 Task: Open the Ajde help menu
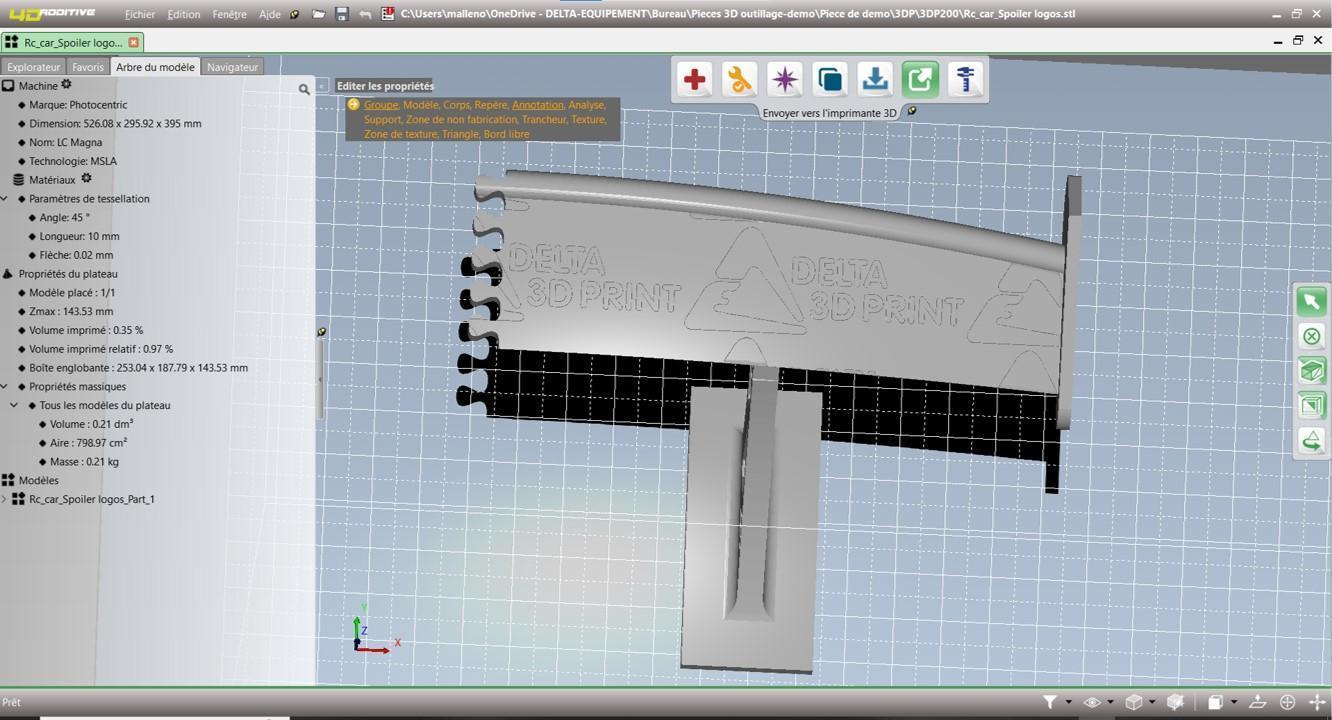click(270, 15)
